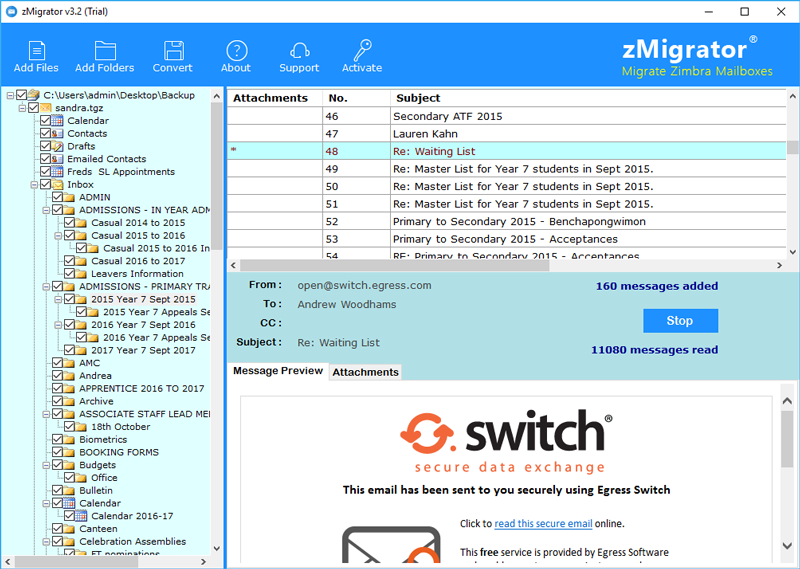Switch to the Message Preview tab
Viewport: 800px width, 569px height.
(278, 371)
